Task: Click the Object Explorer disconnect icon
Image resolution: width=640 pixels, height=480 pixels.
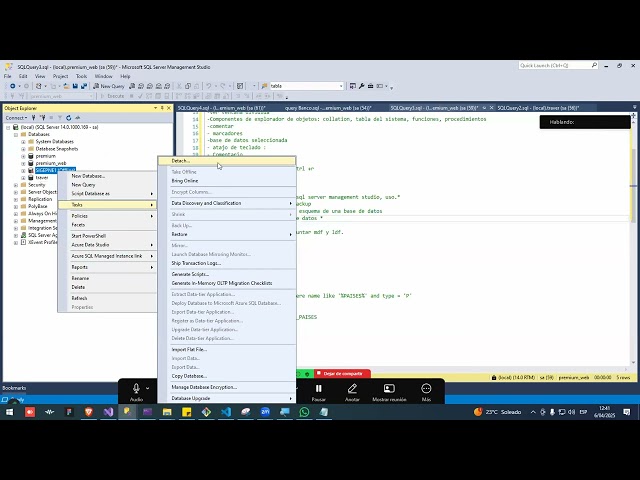Action: point(42,118)
